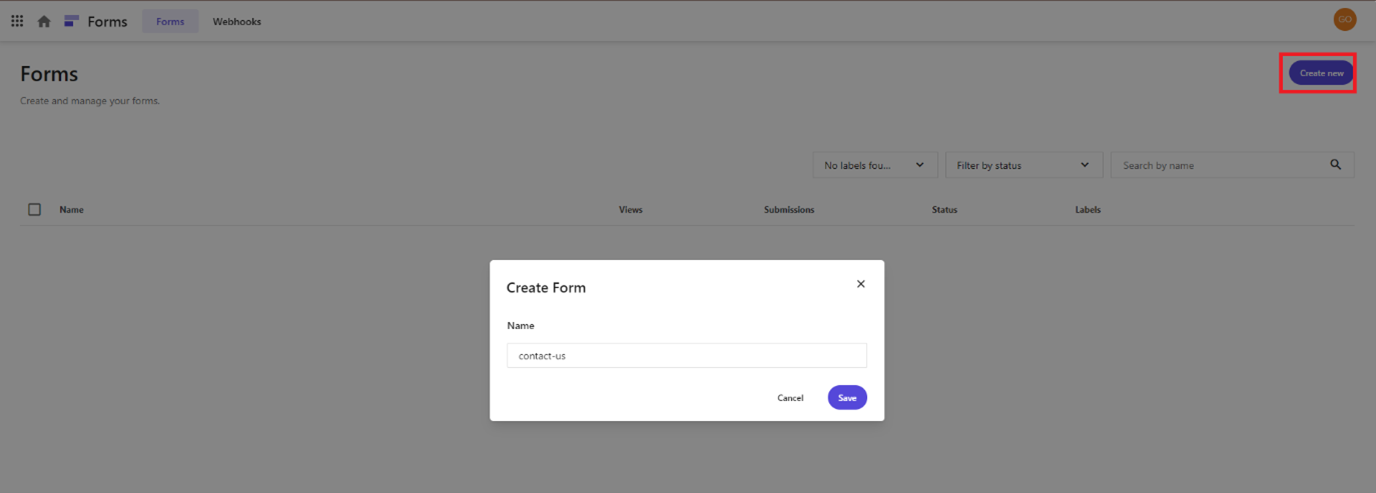
Task: Tick the select-all forms checkbox
Action: pyautogui.click(x=34, y=210)
